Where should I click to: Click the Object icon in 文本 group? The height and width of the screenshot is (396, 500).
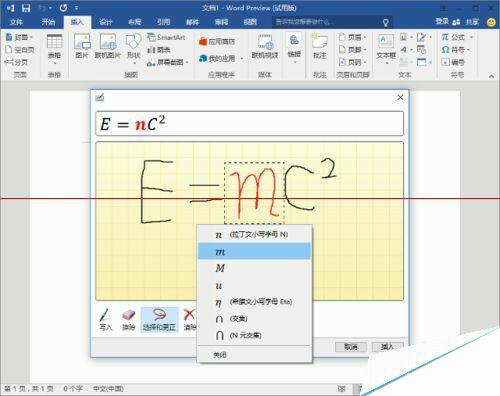click(423, 62)
